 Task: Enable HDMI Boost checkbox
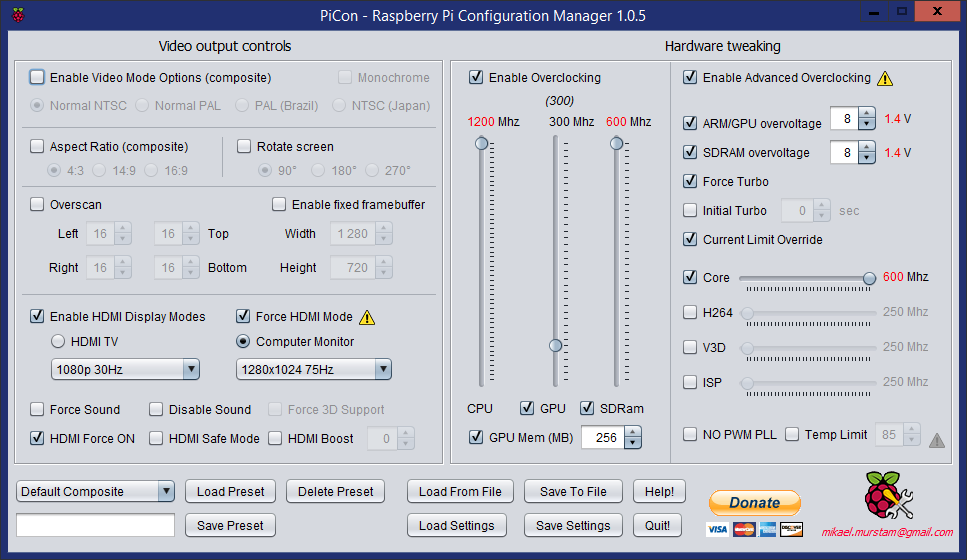tap(275, 438)
